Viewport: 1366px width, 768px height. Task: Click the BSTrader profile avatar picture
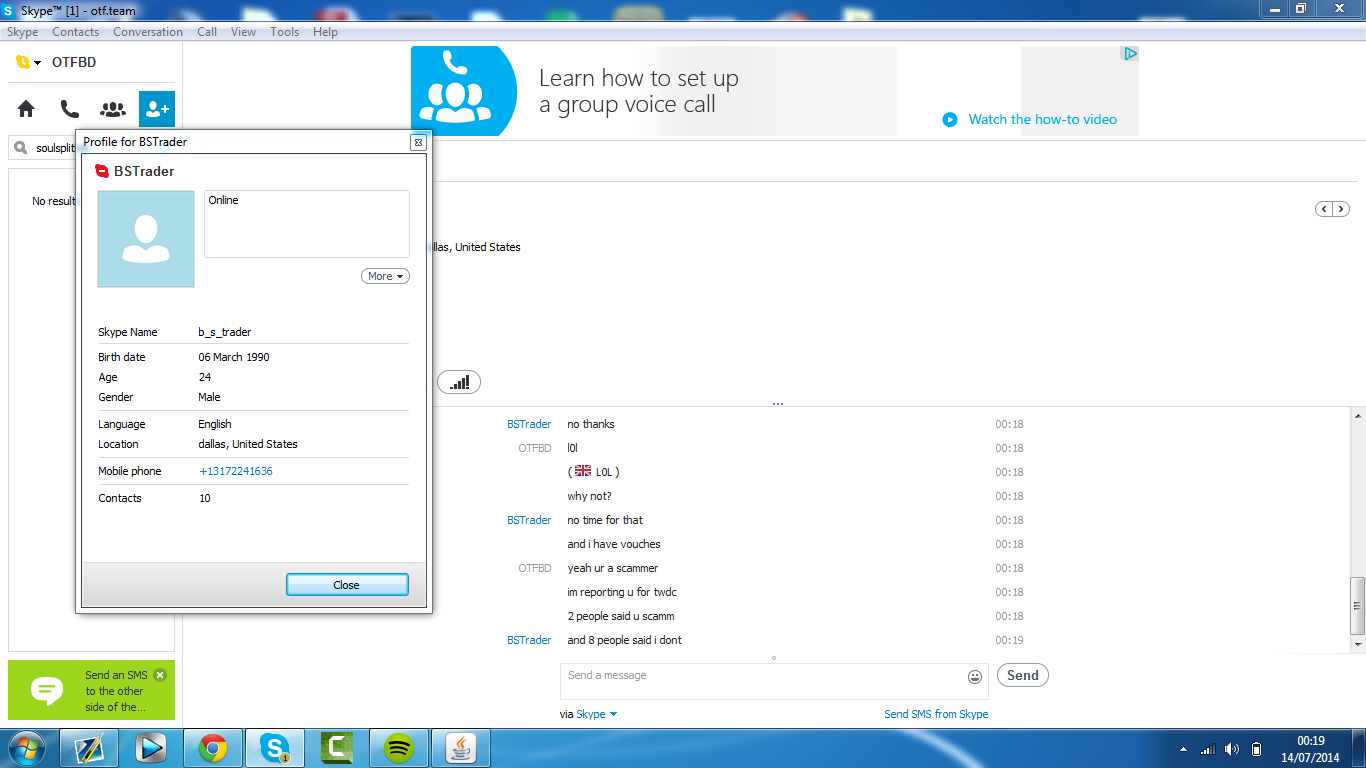(x=146, y=239)
